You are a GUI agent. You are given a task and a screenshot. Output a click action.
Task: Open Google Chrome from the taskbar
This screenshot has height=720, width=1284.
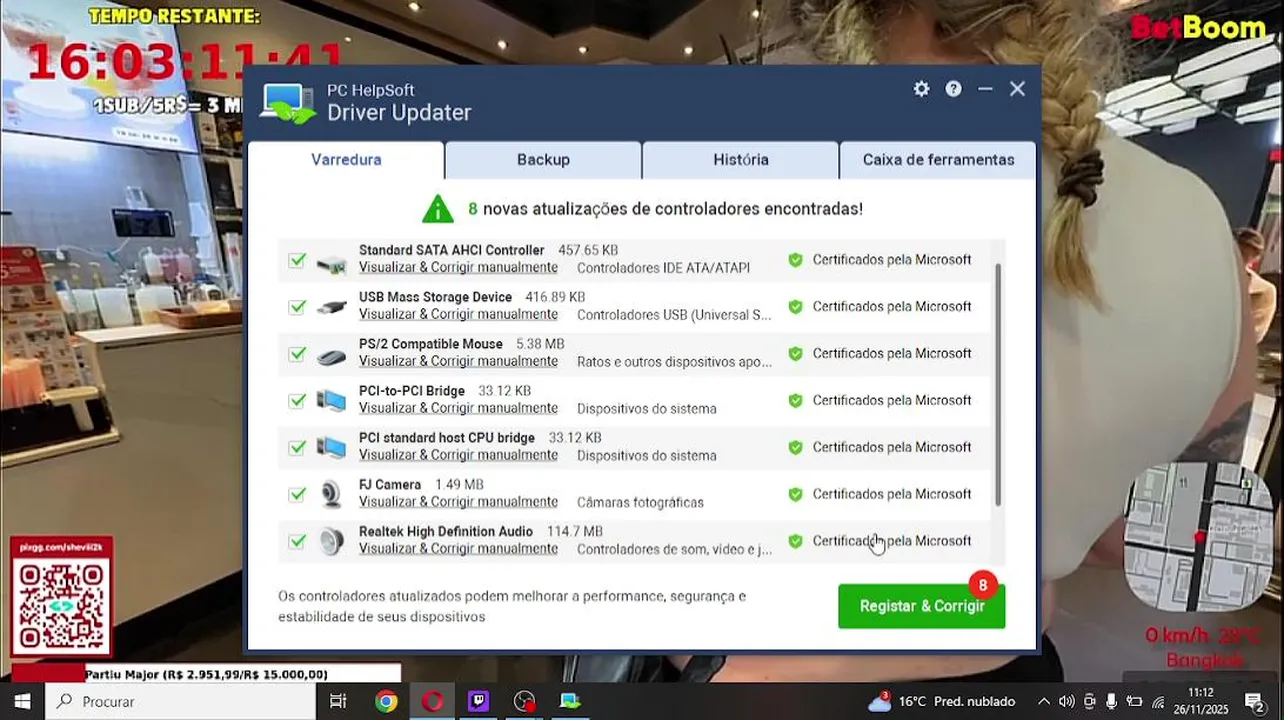[x=386, y=701]
